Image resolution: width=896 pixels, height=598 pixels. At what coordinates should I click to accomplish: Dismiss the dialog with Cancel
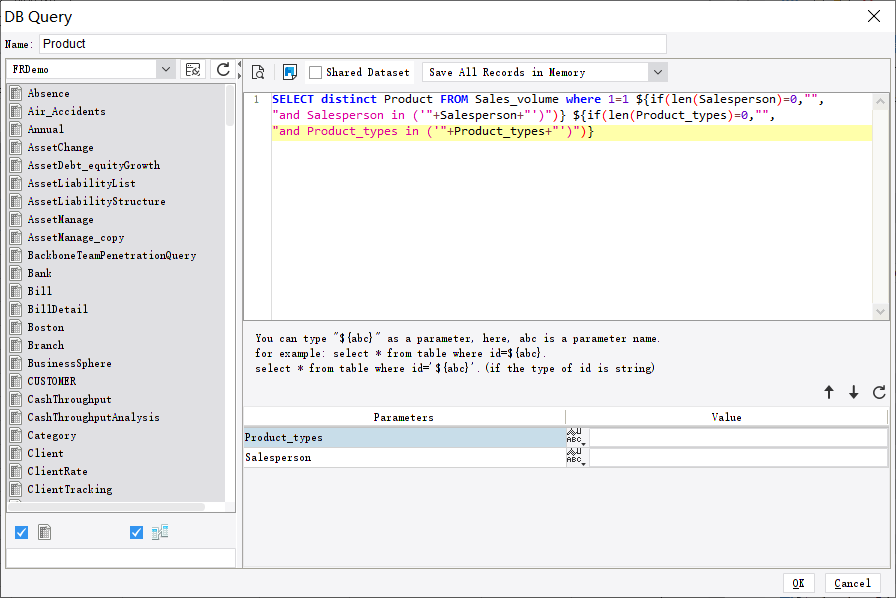[x=851, y=583]
